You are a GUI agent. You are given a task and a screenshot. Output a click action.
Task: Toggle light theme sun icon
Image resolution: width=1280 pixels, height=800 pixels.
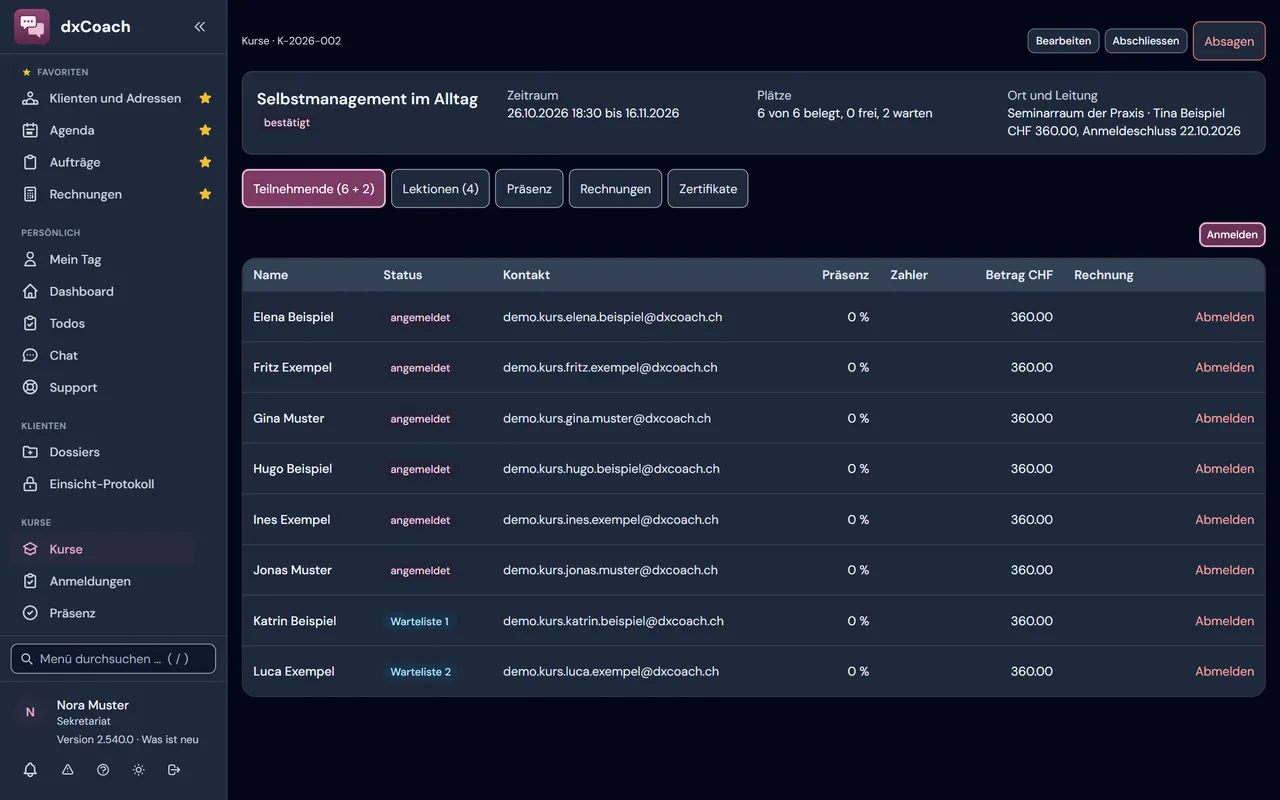[138, 770]
